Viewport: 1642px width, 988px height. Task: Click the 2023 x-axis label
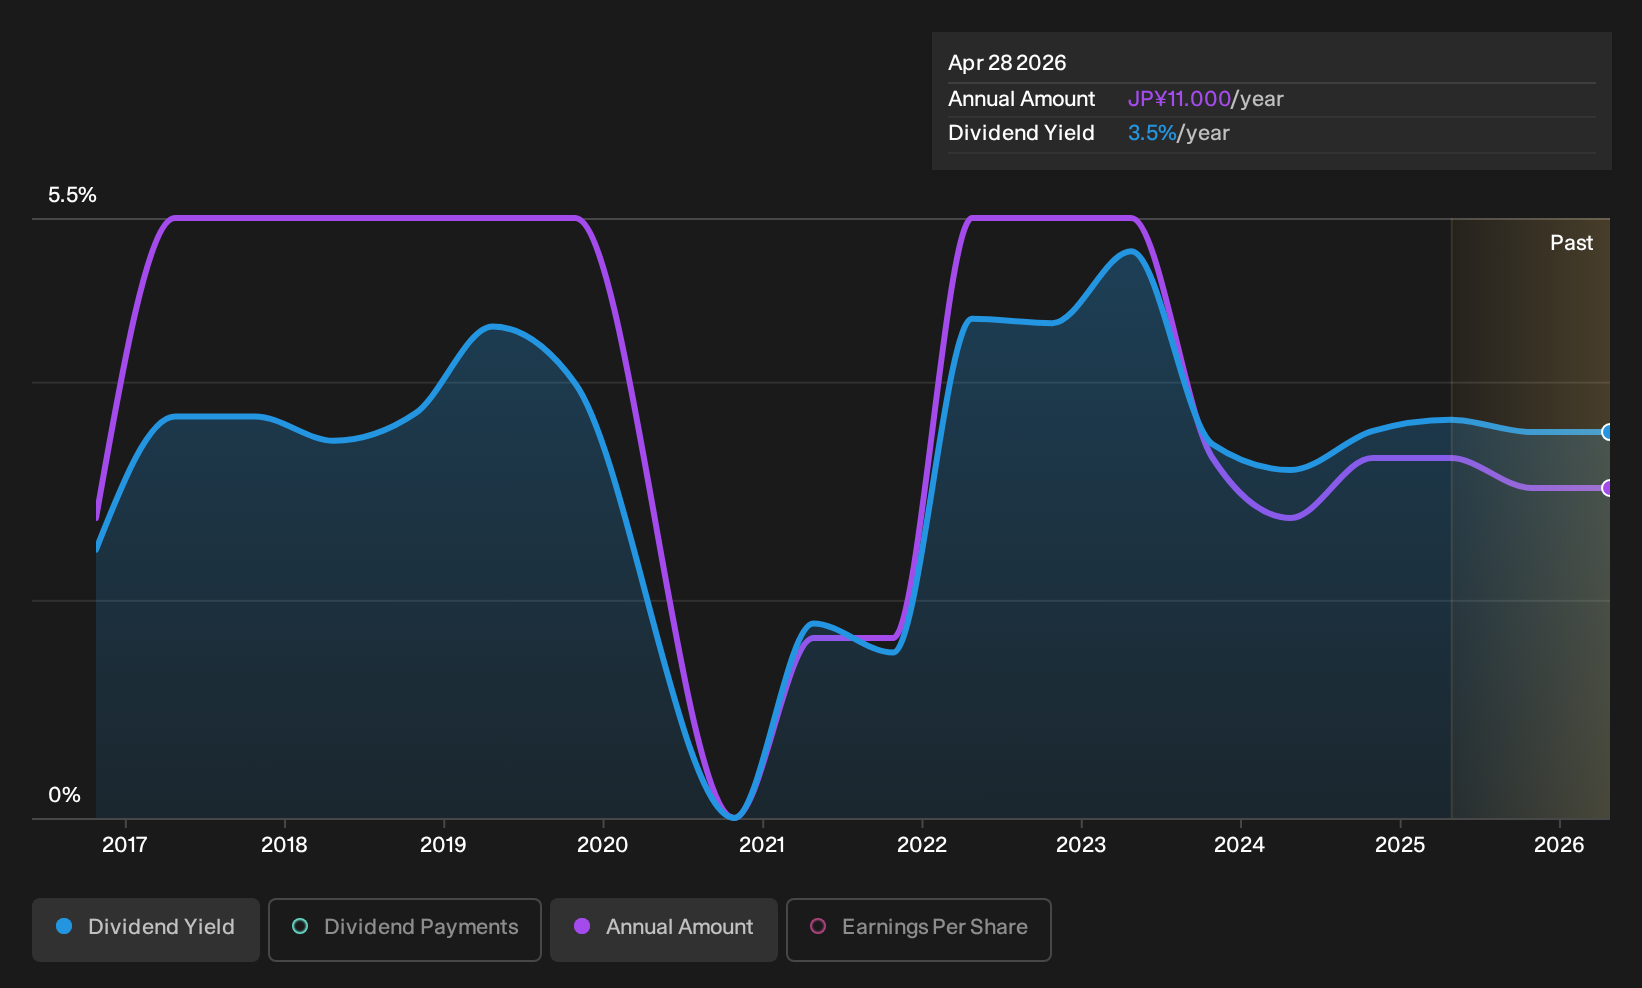tap(1081, 845)
